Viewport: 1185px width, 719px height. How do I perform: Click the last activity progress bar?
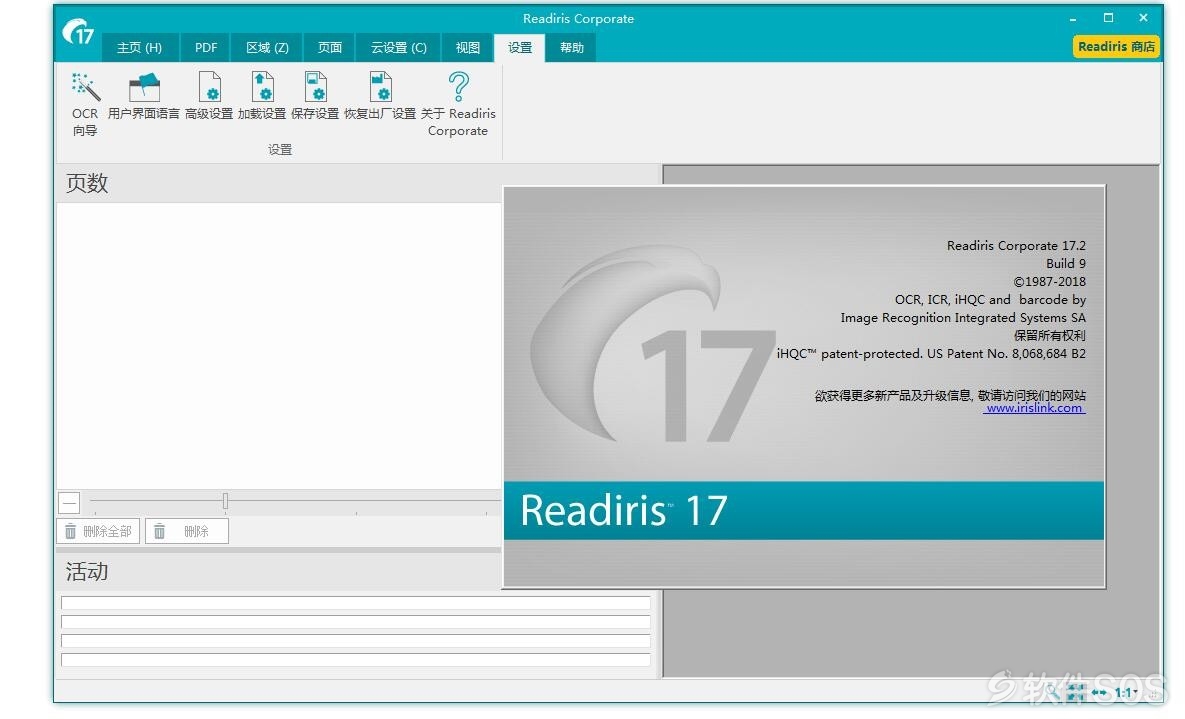tap(355, 660)
